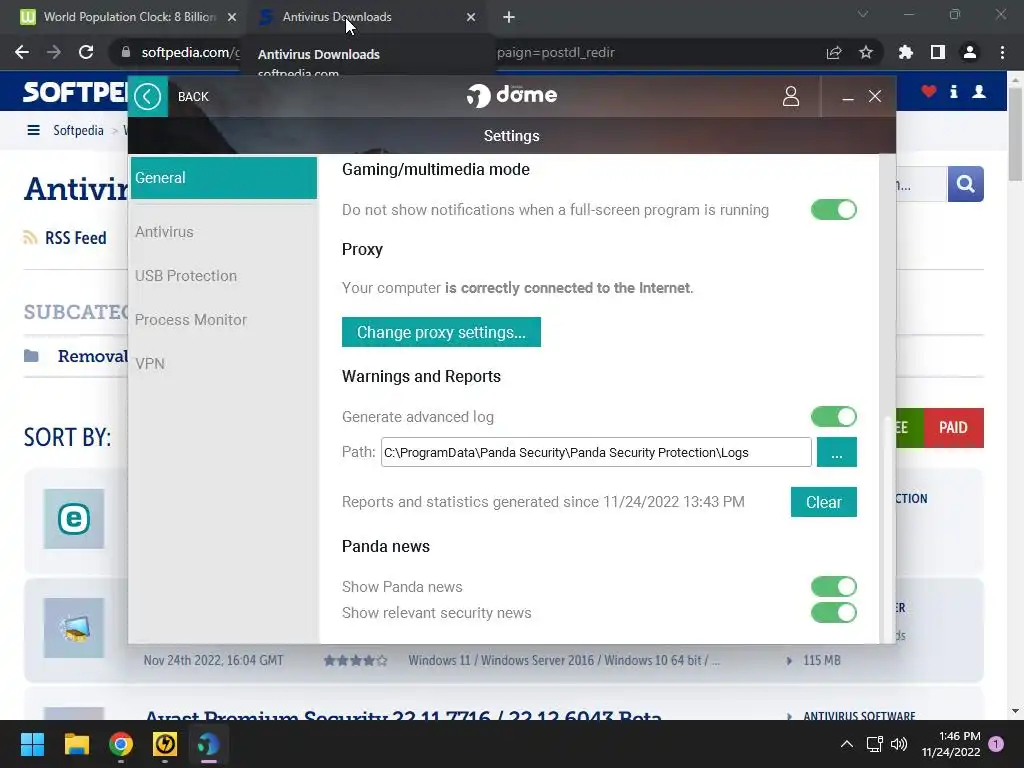Screen dimensions: 1024x768
Task: Open Avast Premium Security listing link
Action: (403, 715)
